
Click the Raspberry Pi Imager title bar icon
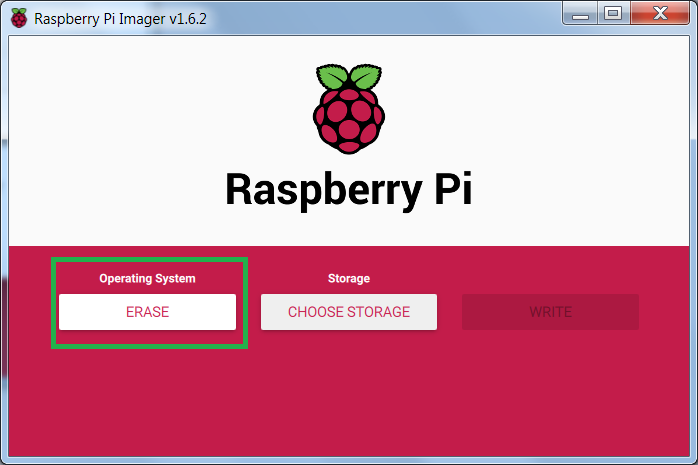coord(19,18)
